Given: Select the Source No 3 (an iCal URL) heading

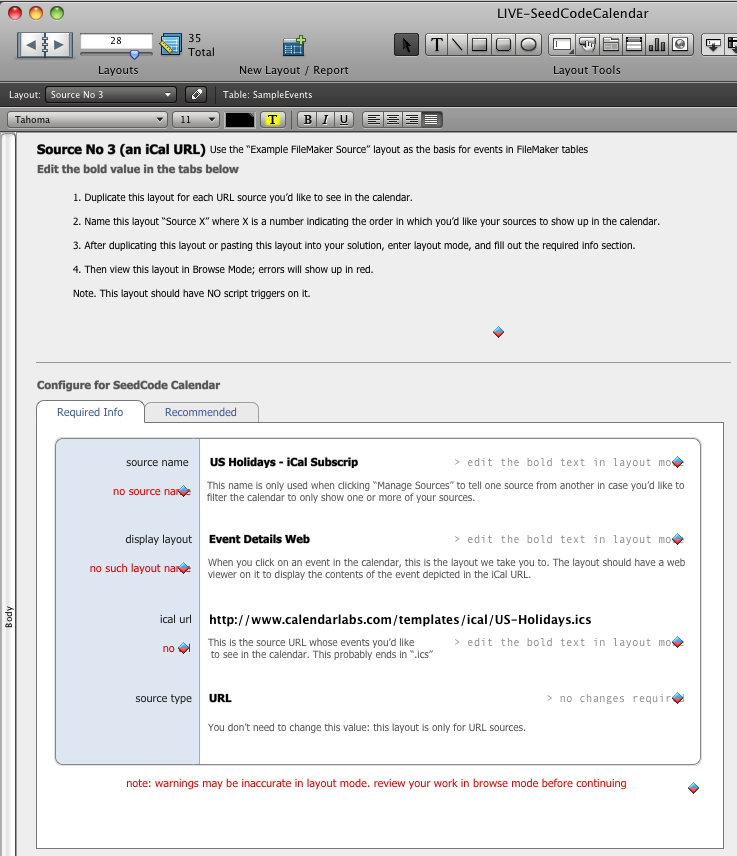Looking at the screenshot, I should pos(121,150).
